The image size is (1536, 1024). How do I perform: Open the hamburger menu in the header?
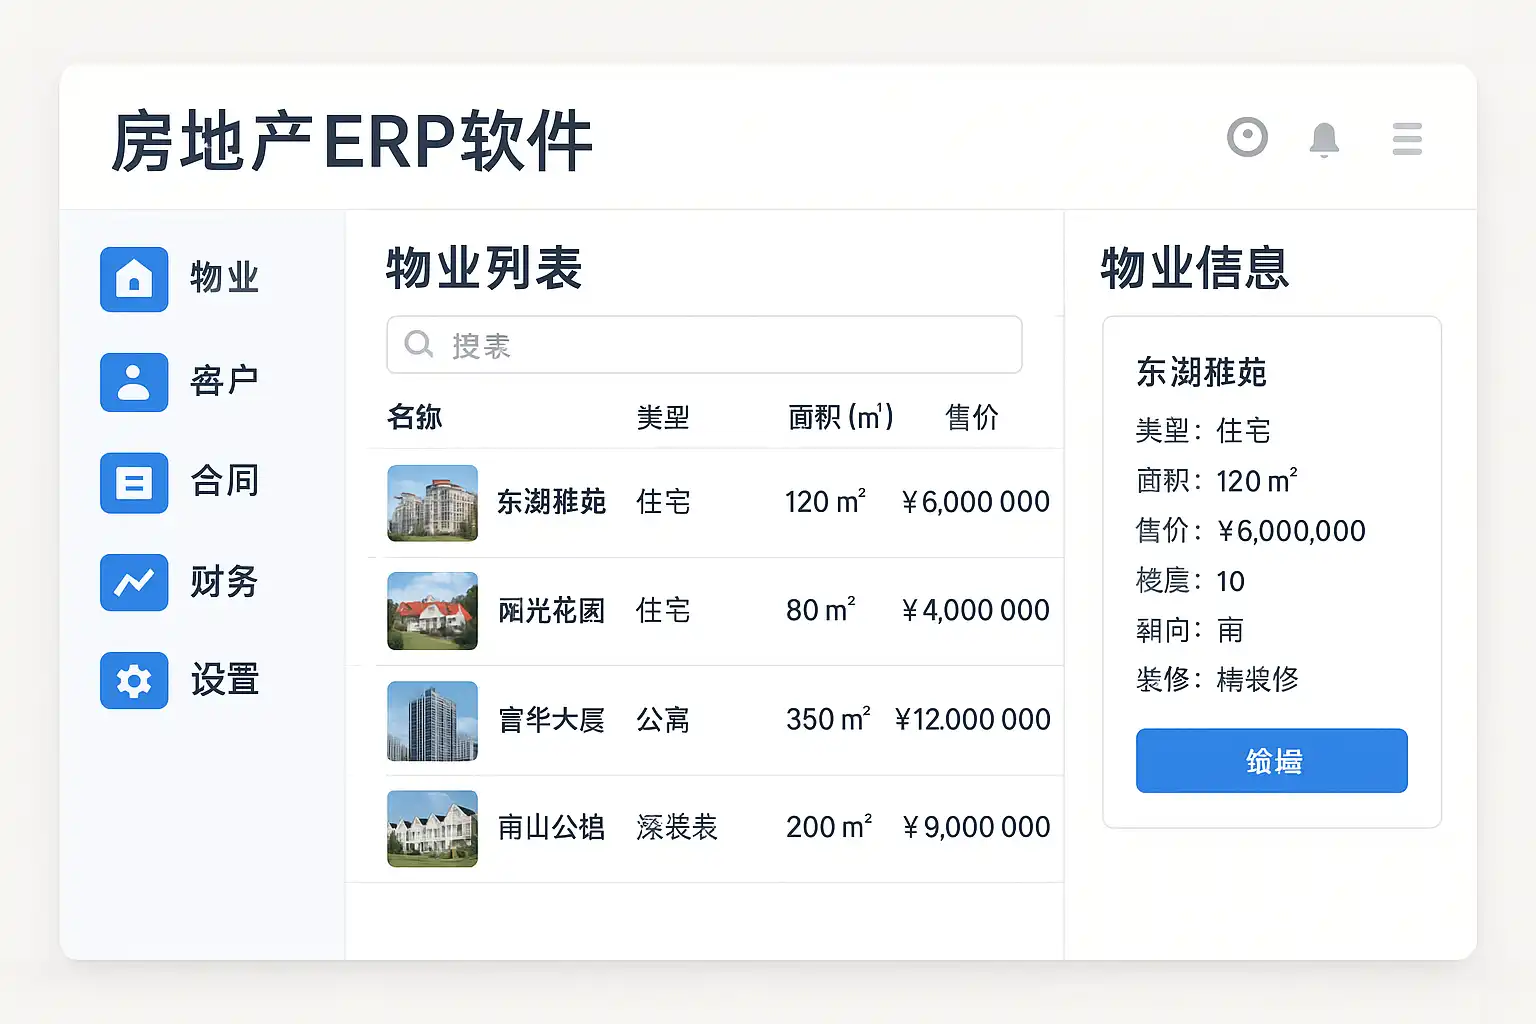point(1407,139)
